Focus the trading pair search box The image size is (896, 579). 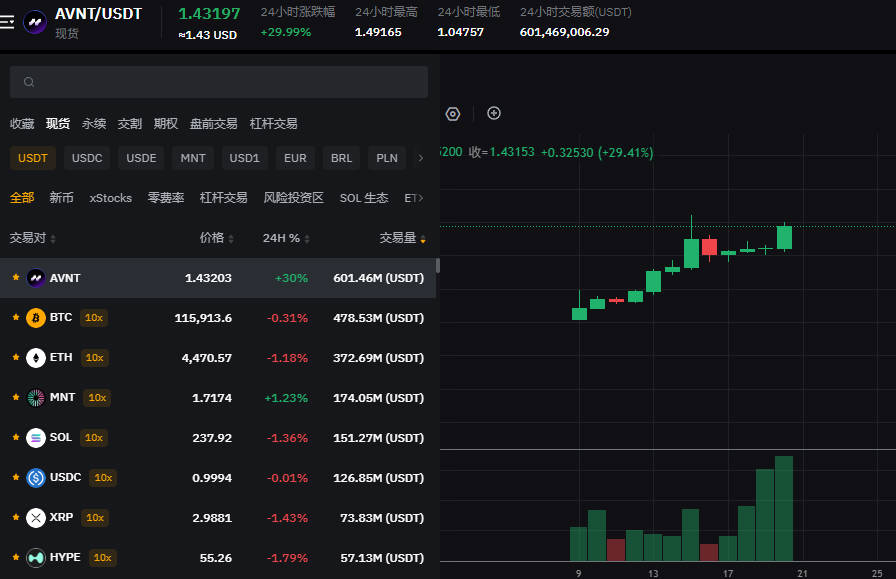pyautogui.click(x=219, y=82)
